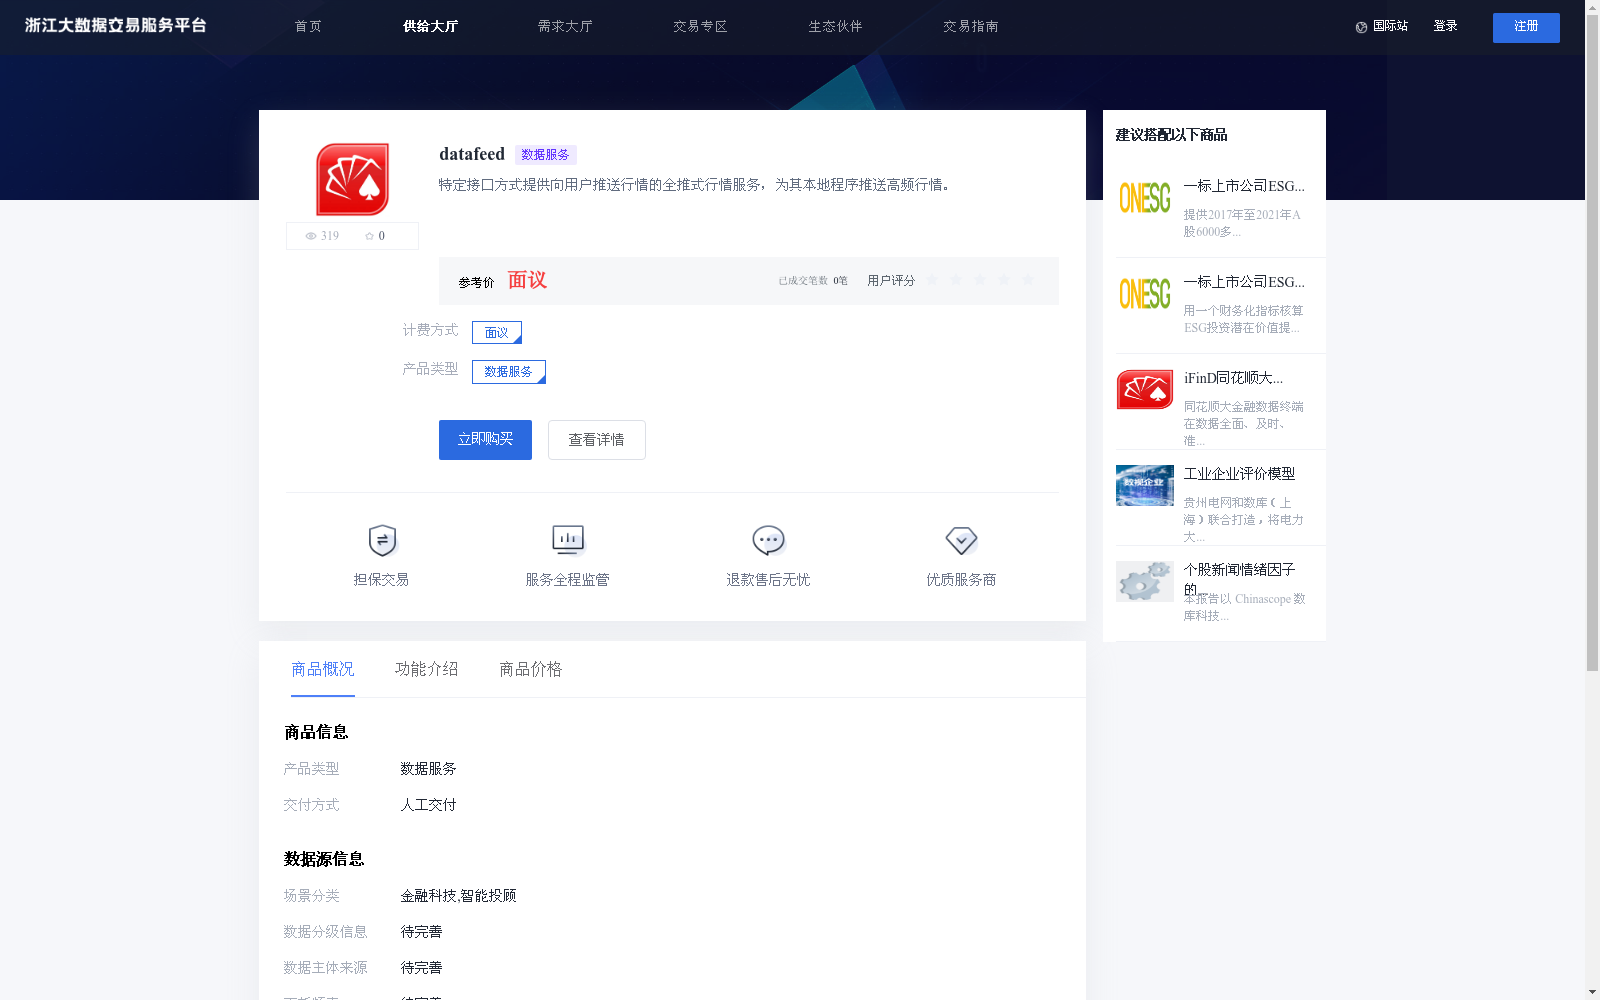Rate with the second user rating star
The height and width of the screenshot is (1000, 1600).
point(956,280)
